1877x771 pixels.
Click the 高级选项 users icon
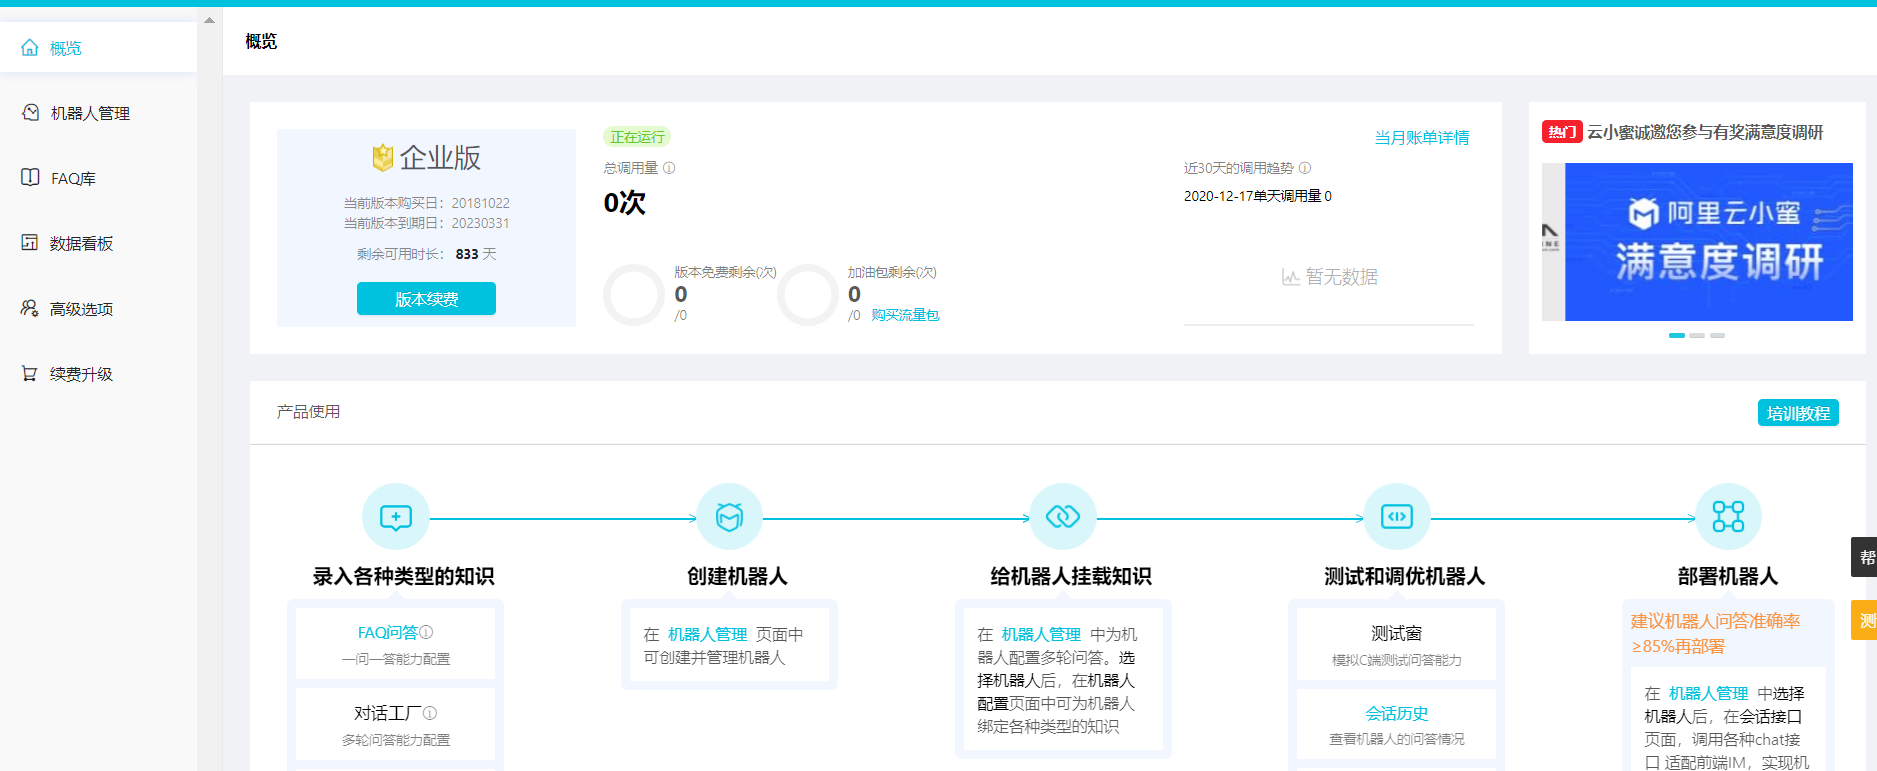pos(30,308)
